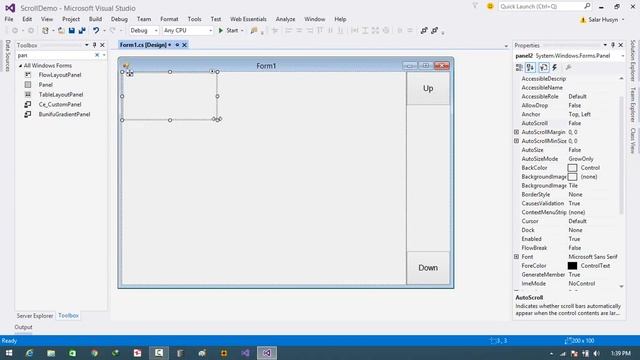
Task: Open File Explorer from the taskbar
Action: coord(51,353)
